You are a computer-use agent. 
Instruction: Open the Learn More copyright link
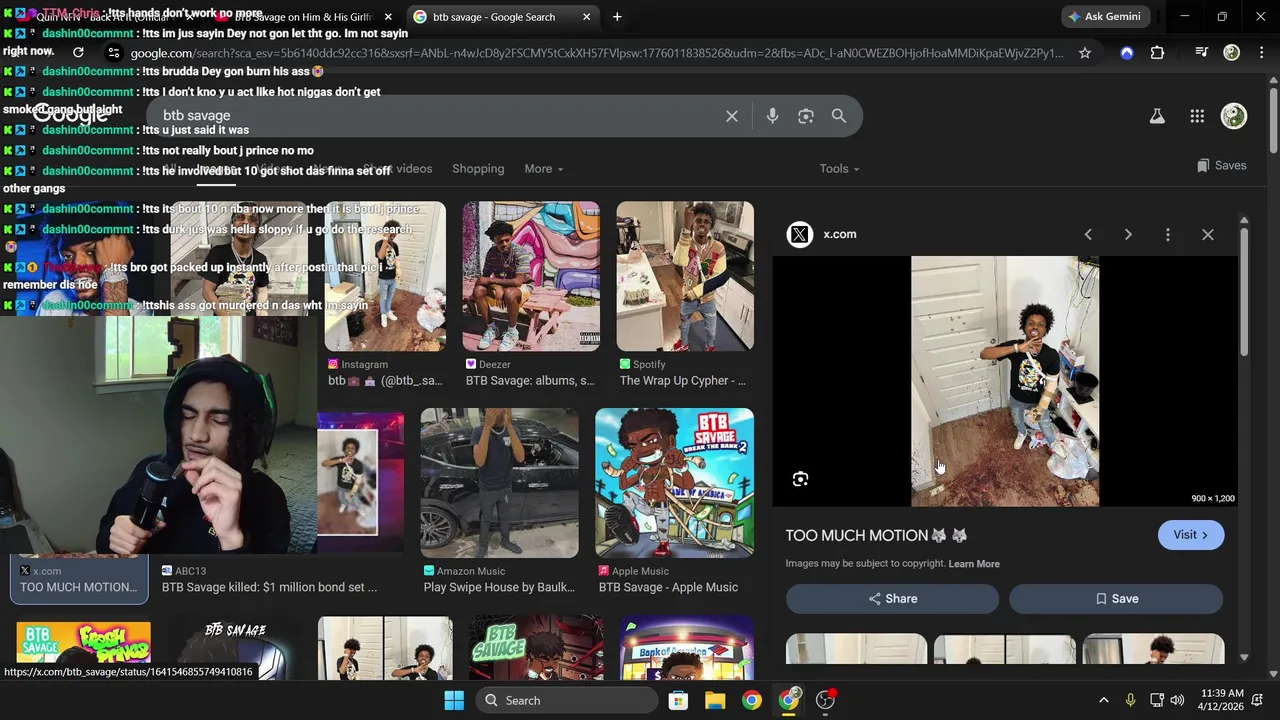click(x=974, y=564)
